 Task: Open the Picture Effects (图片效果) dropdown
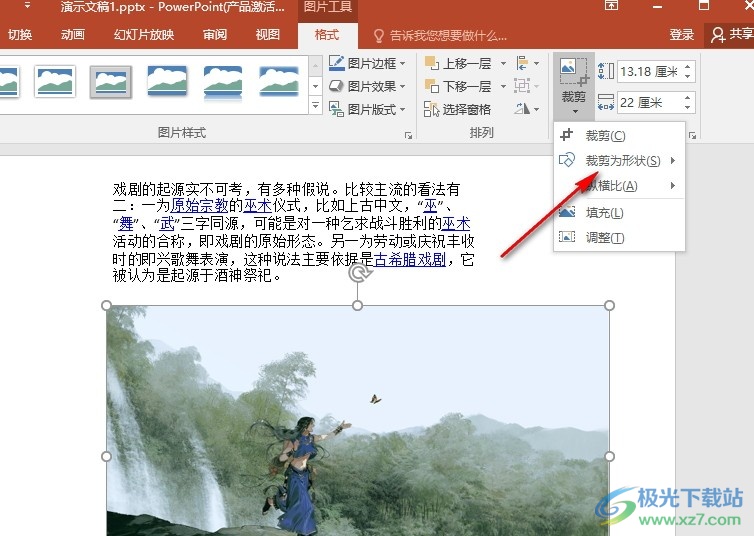(x=367, y=86)
